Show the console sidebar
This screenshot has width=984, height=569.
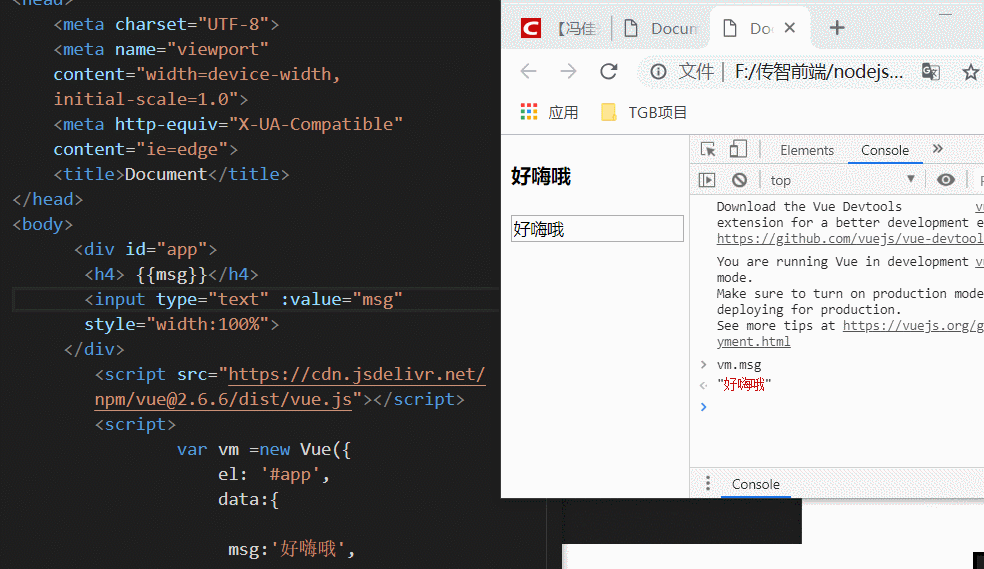(x=707, y=180)
